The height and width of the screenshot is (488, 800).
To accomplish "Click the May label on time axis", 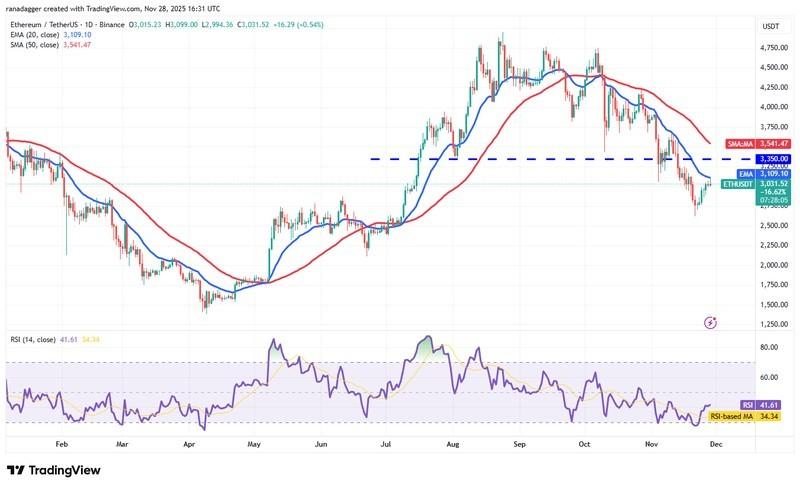I will [x=253, y=441].
